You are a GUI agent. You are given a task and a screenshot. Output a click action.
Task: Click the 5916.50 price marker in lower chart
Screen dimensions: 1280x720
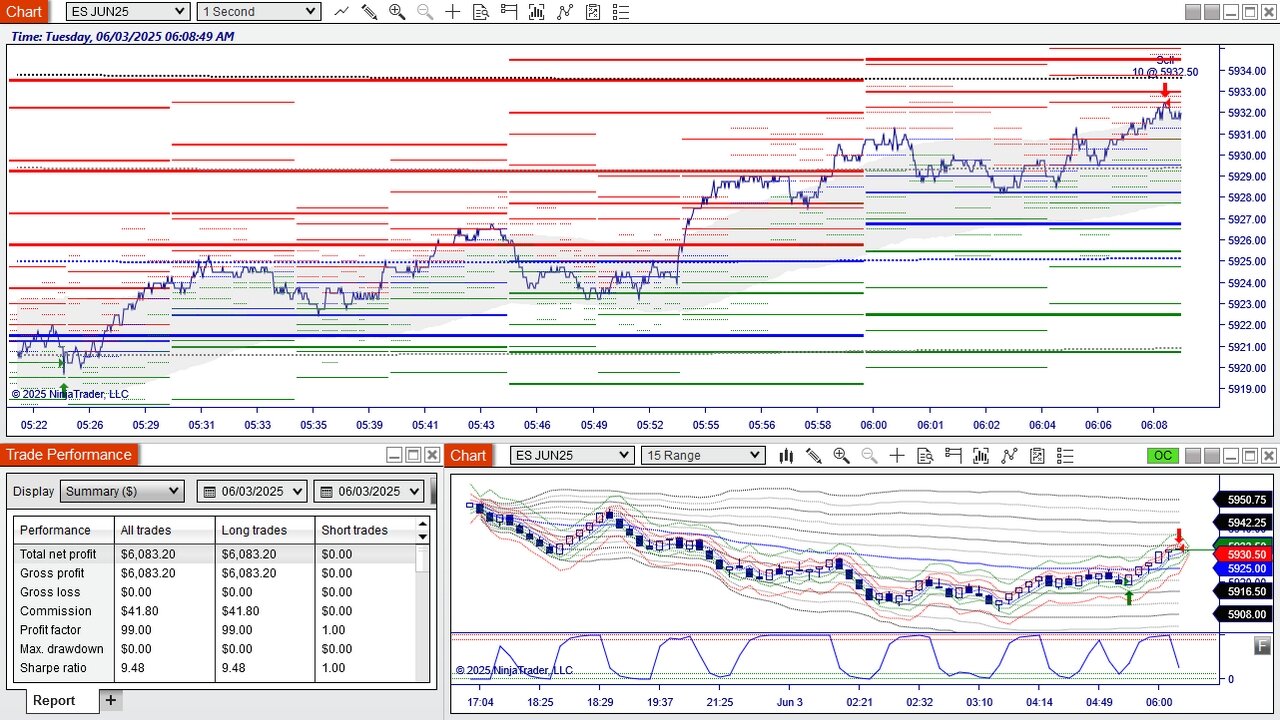click(1243, 591)
